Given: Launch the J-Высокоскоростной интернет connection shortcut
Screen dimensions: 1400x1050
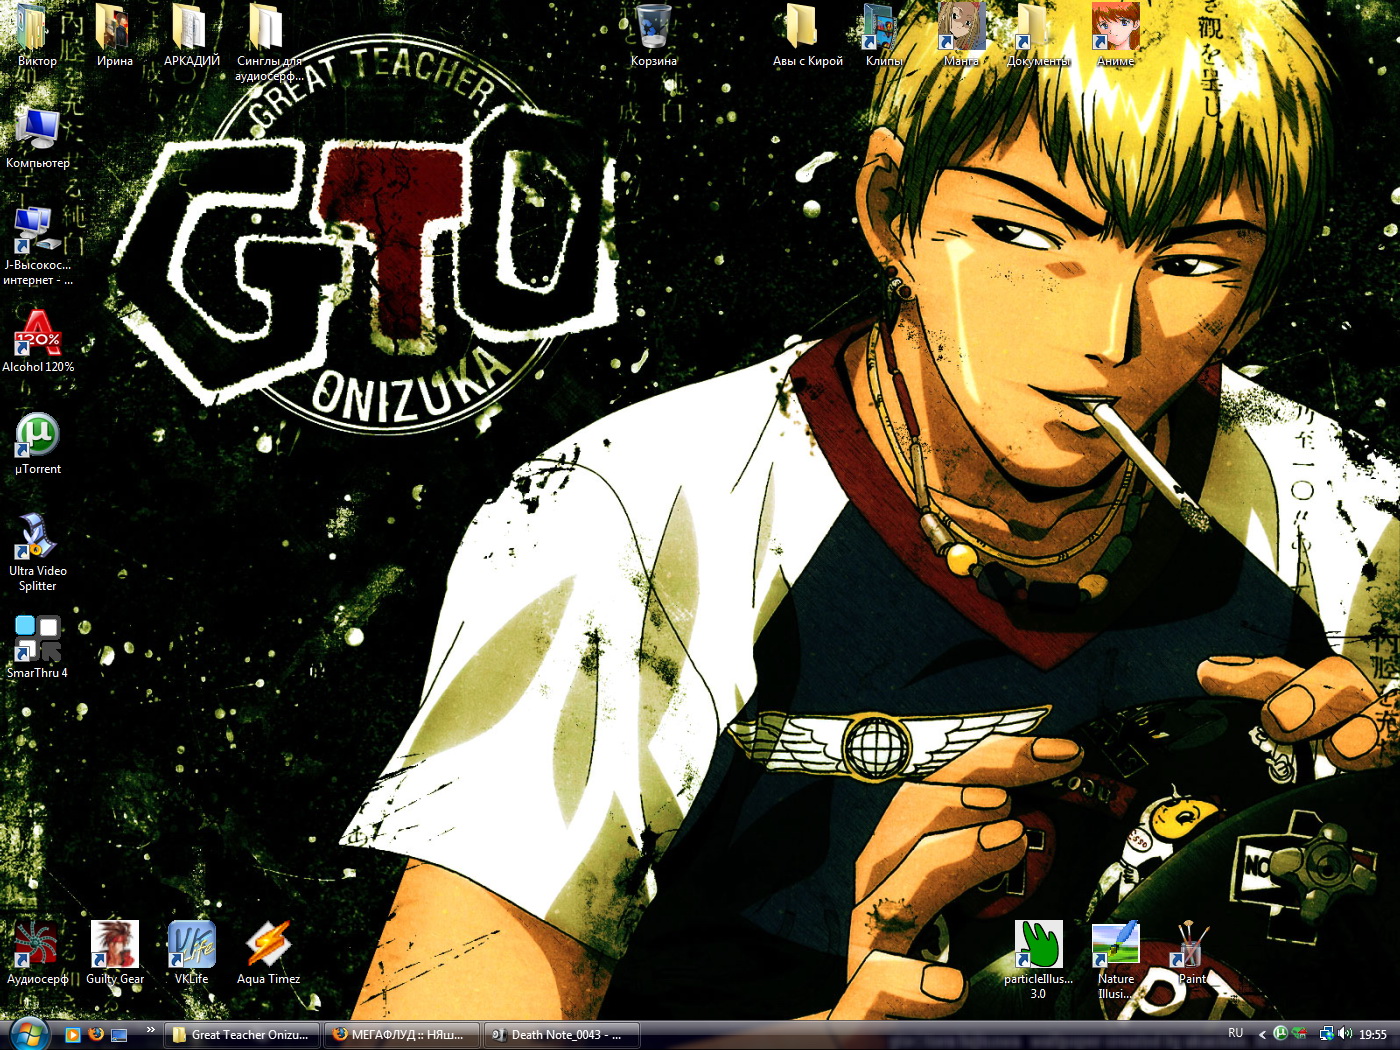Looking at the screenshot, I should (37, 246).
